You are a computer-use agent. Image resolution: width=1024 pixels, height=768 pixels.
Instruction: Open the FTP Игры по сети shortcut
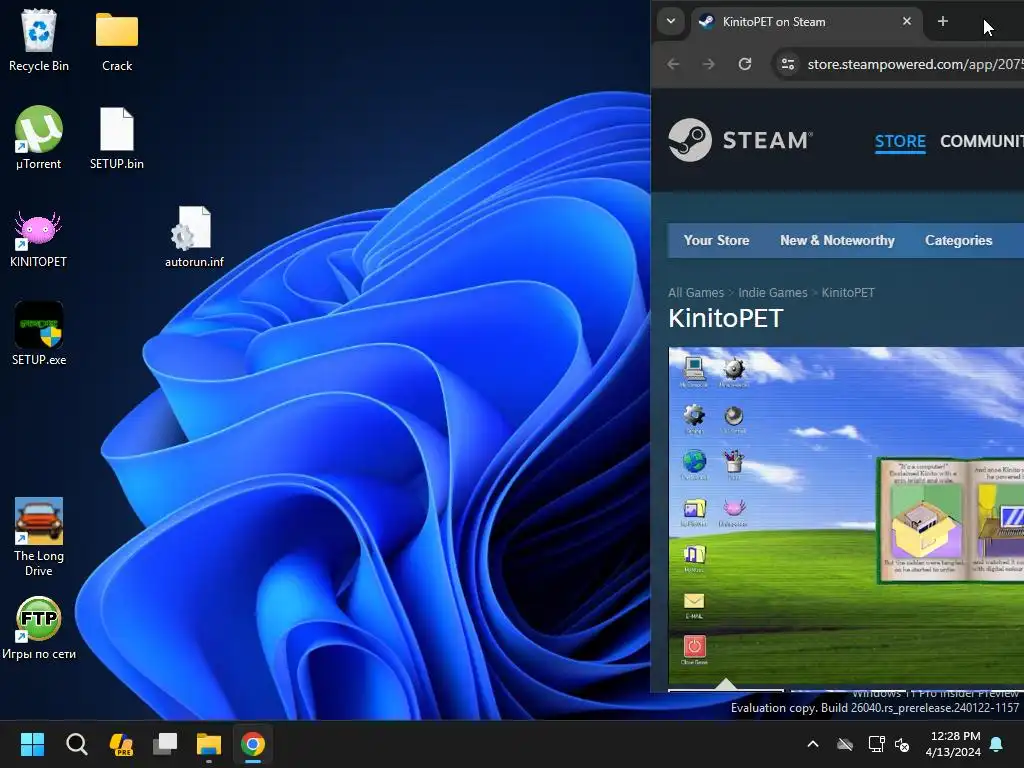point(39,628)
